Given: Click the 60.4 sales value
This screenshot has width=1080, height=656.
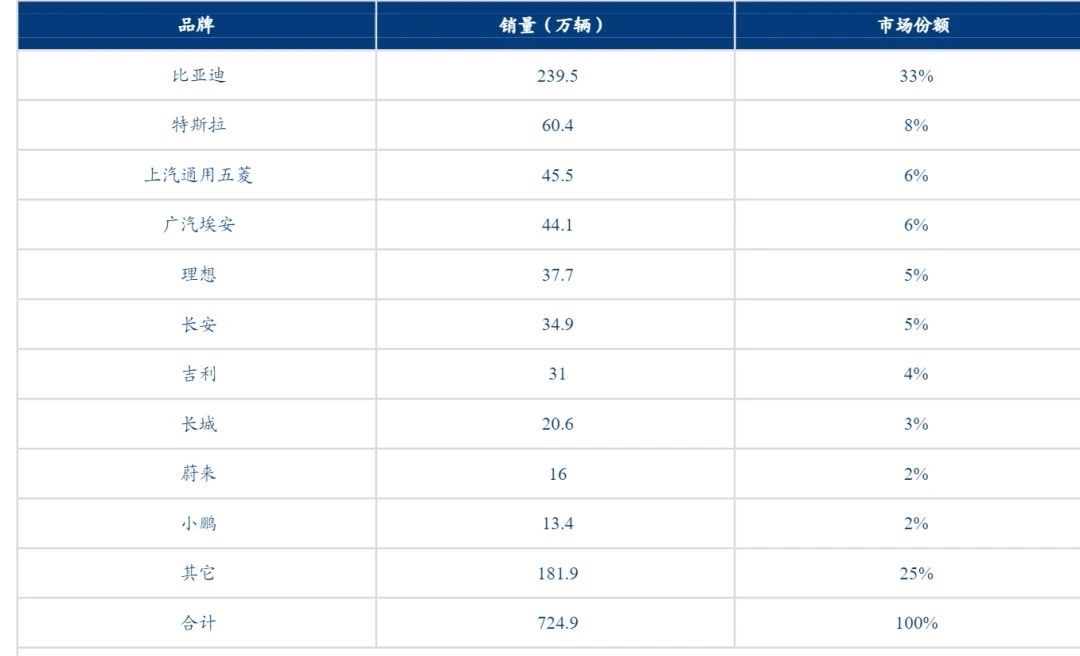Looking at the screenshot, I should tap(557, 125).
